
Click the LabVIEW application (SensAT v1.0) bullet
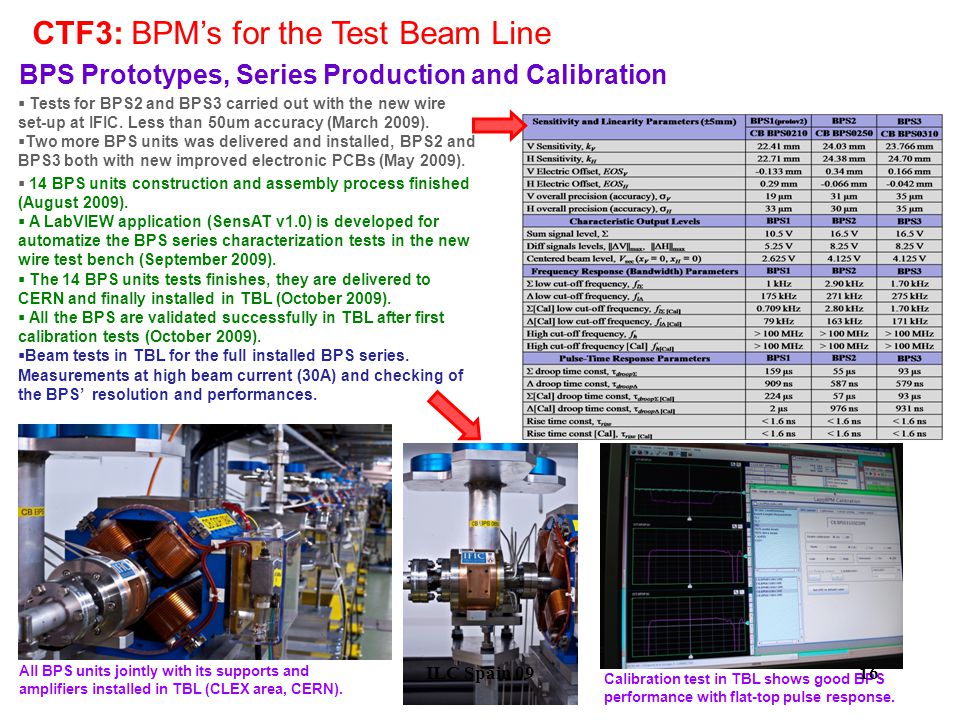(243, 241)
